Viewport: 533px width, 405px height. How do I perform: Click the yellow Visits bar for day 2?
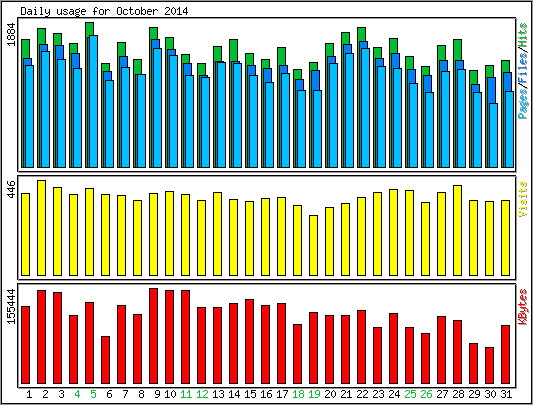click(41, 228)
